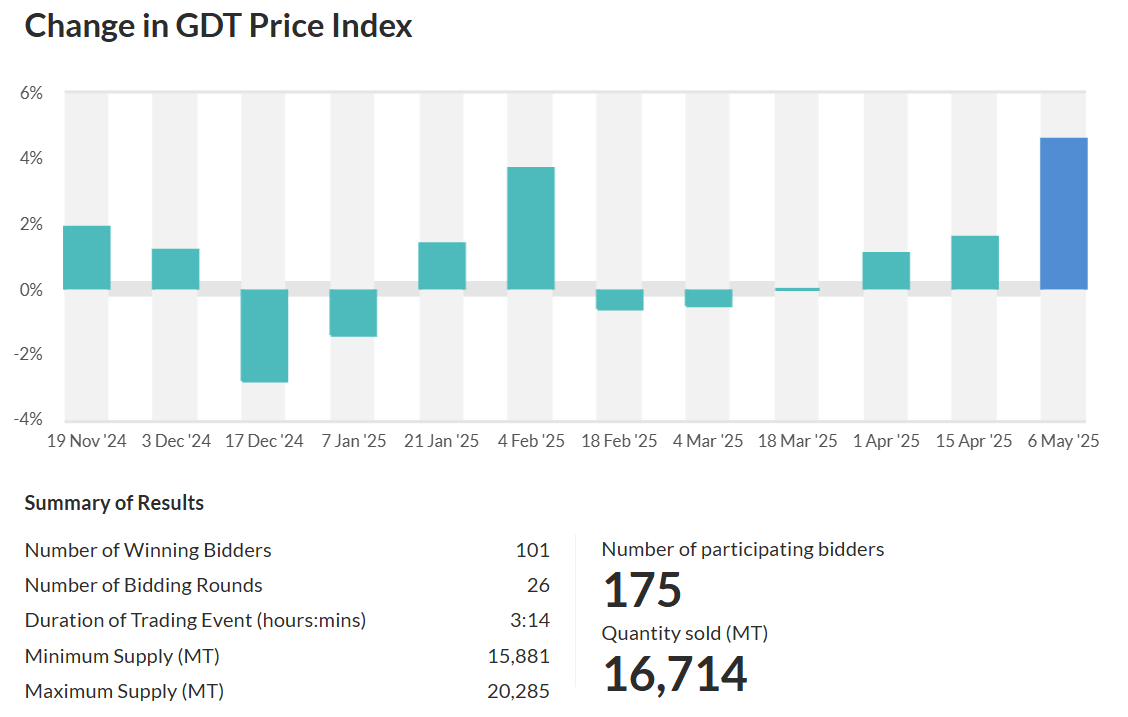Click the 15 Apr '25 bar
This screenshot has width=1128, height=717.
click(975, 263)
